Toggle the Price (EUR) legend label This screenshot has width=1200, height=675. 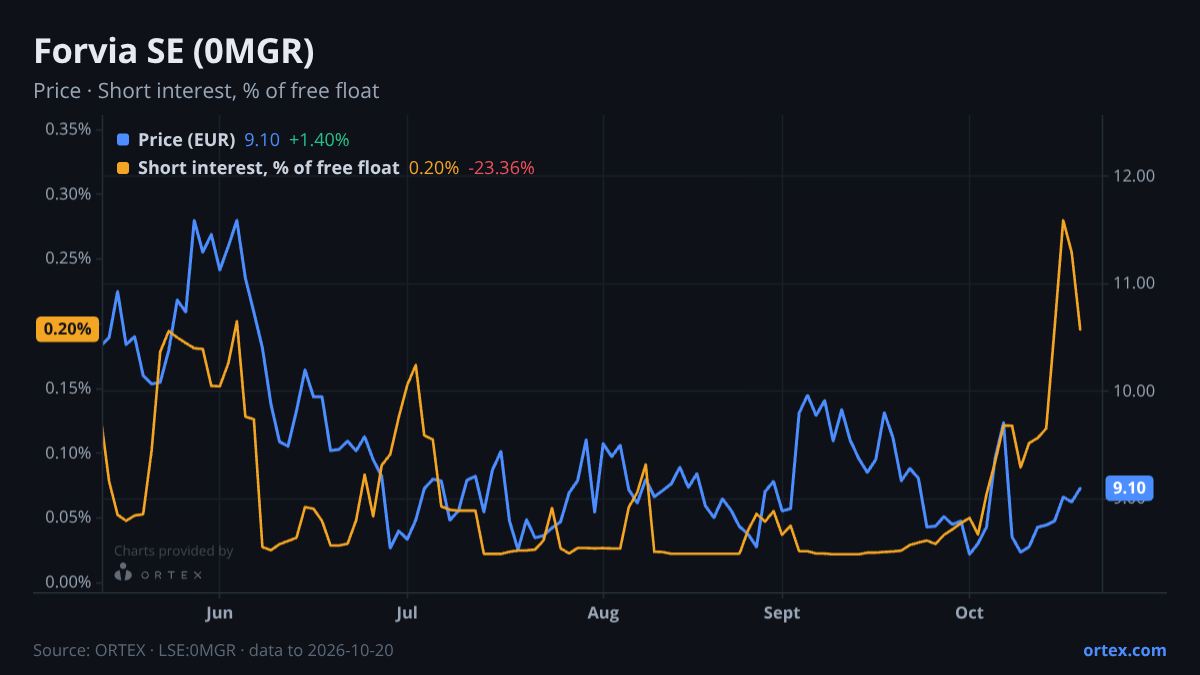point(187,140)
